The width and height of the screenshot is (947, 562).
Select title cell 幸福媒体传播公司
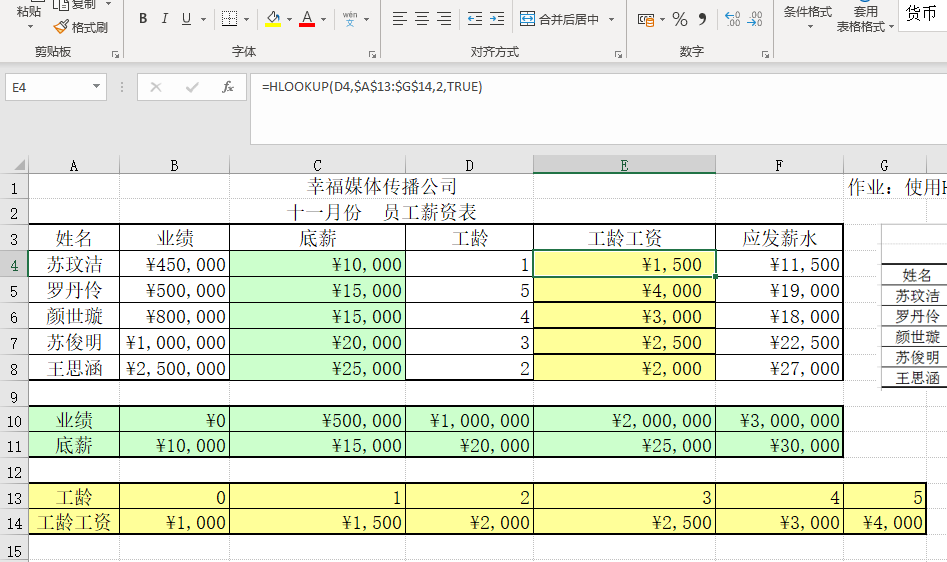tap(381, 187)
